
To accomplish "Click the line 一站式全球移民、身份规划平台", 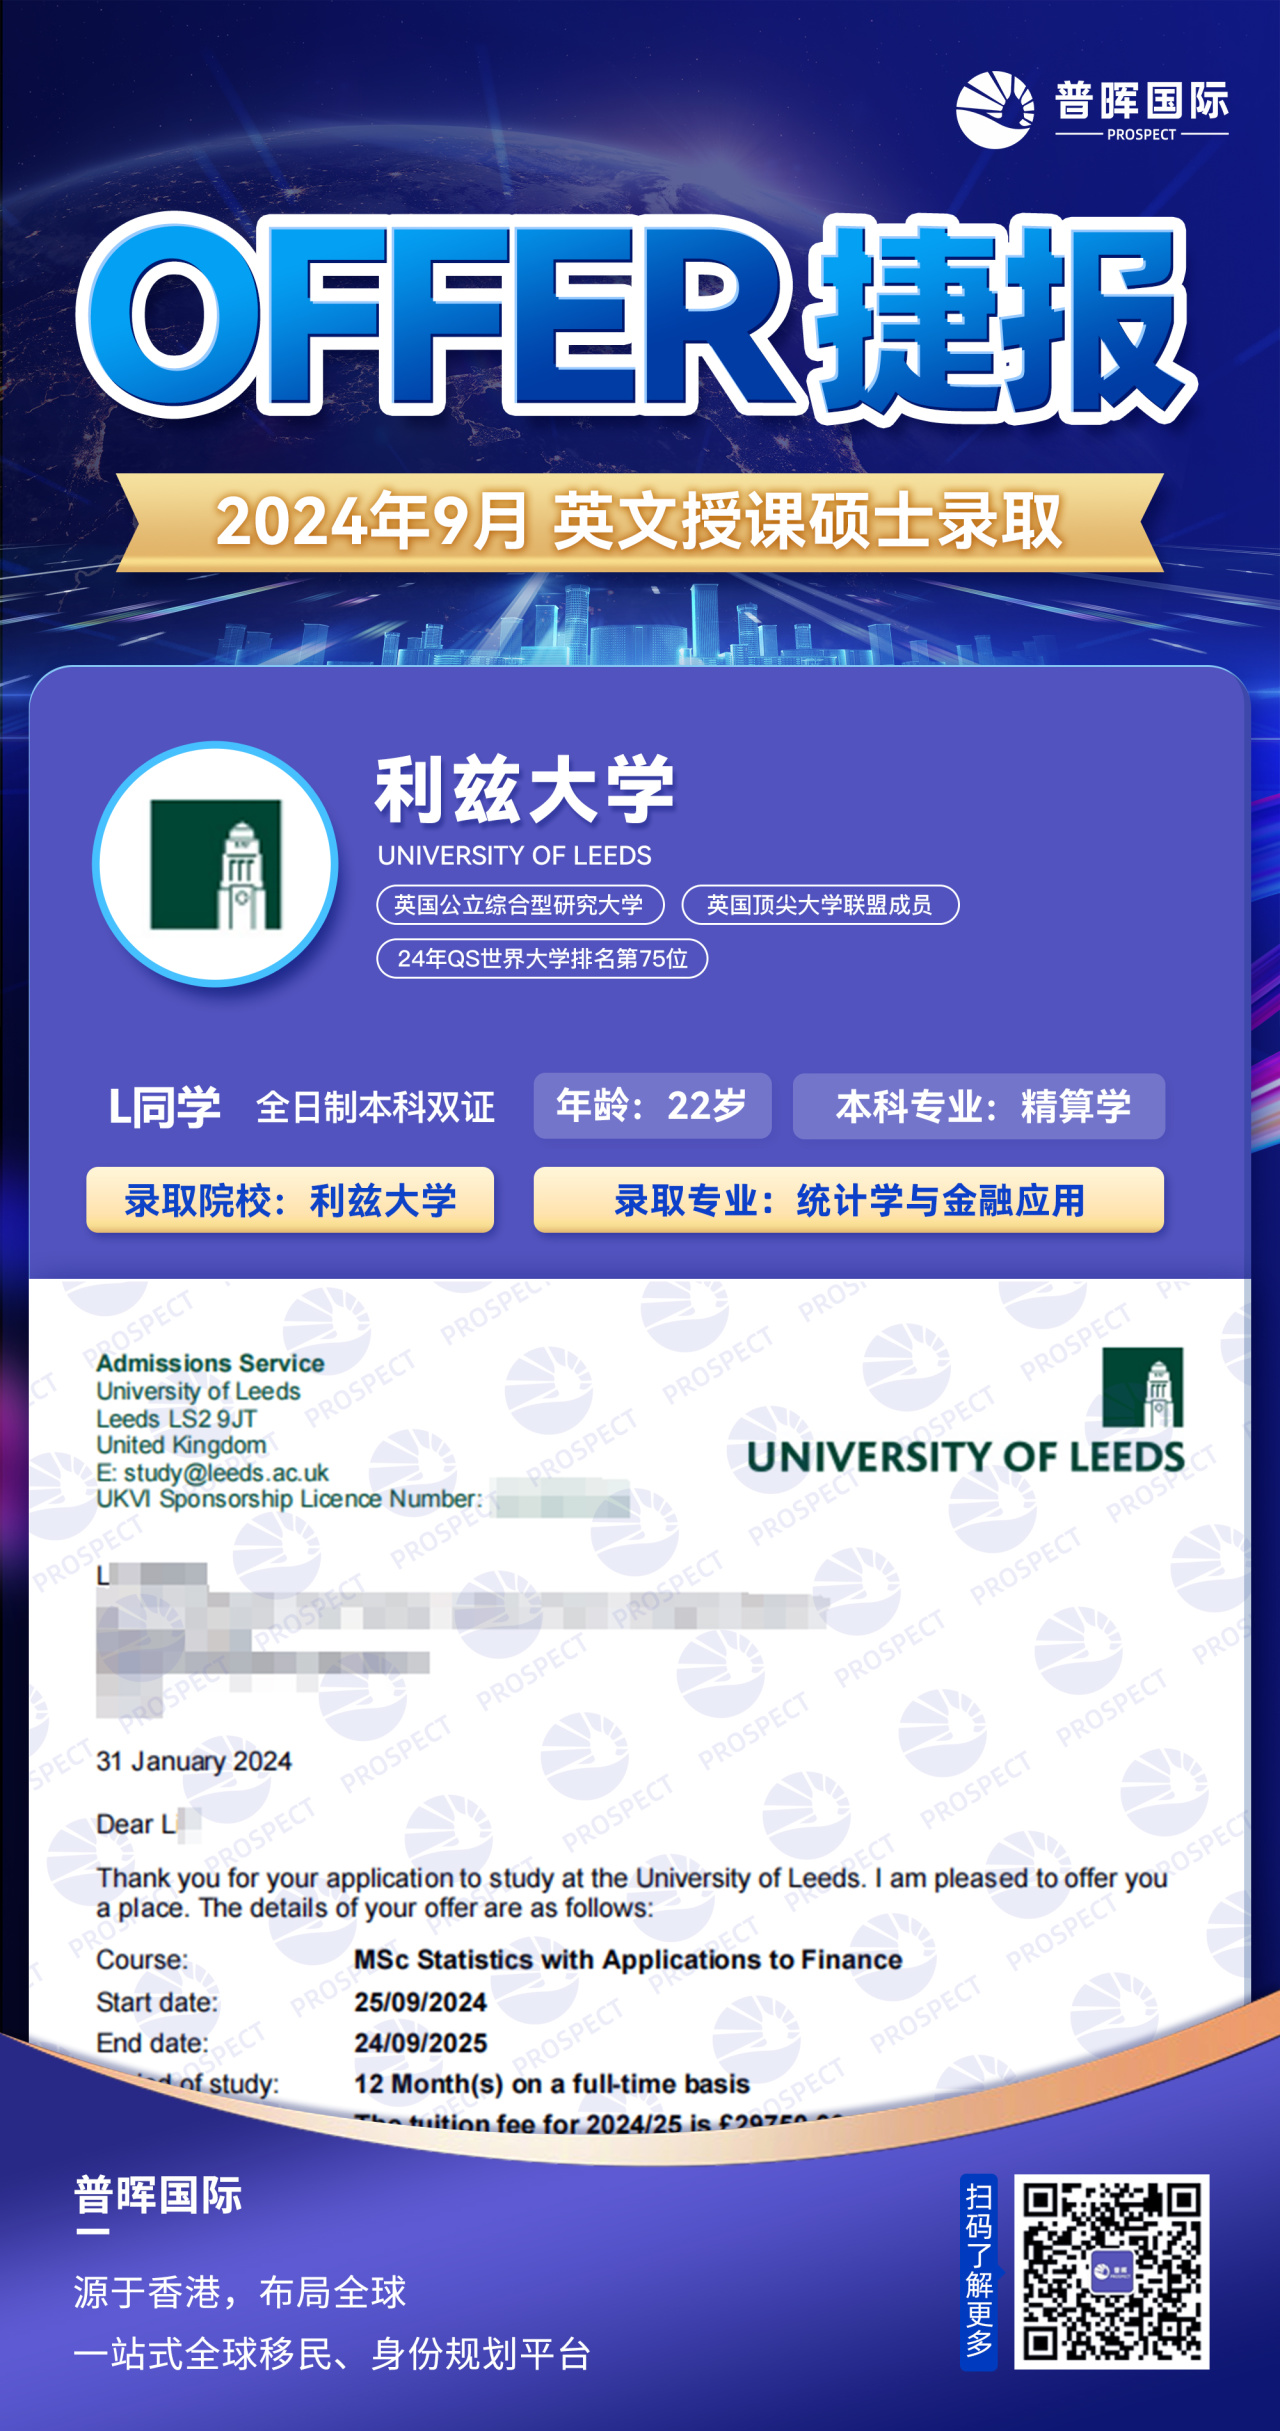I will pyautogui.click(x=332, y=2354).
